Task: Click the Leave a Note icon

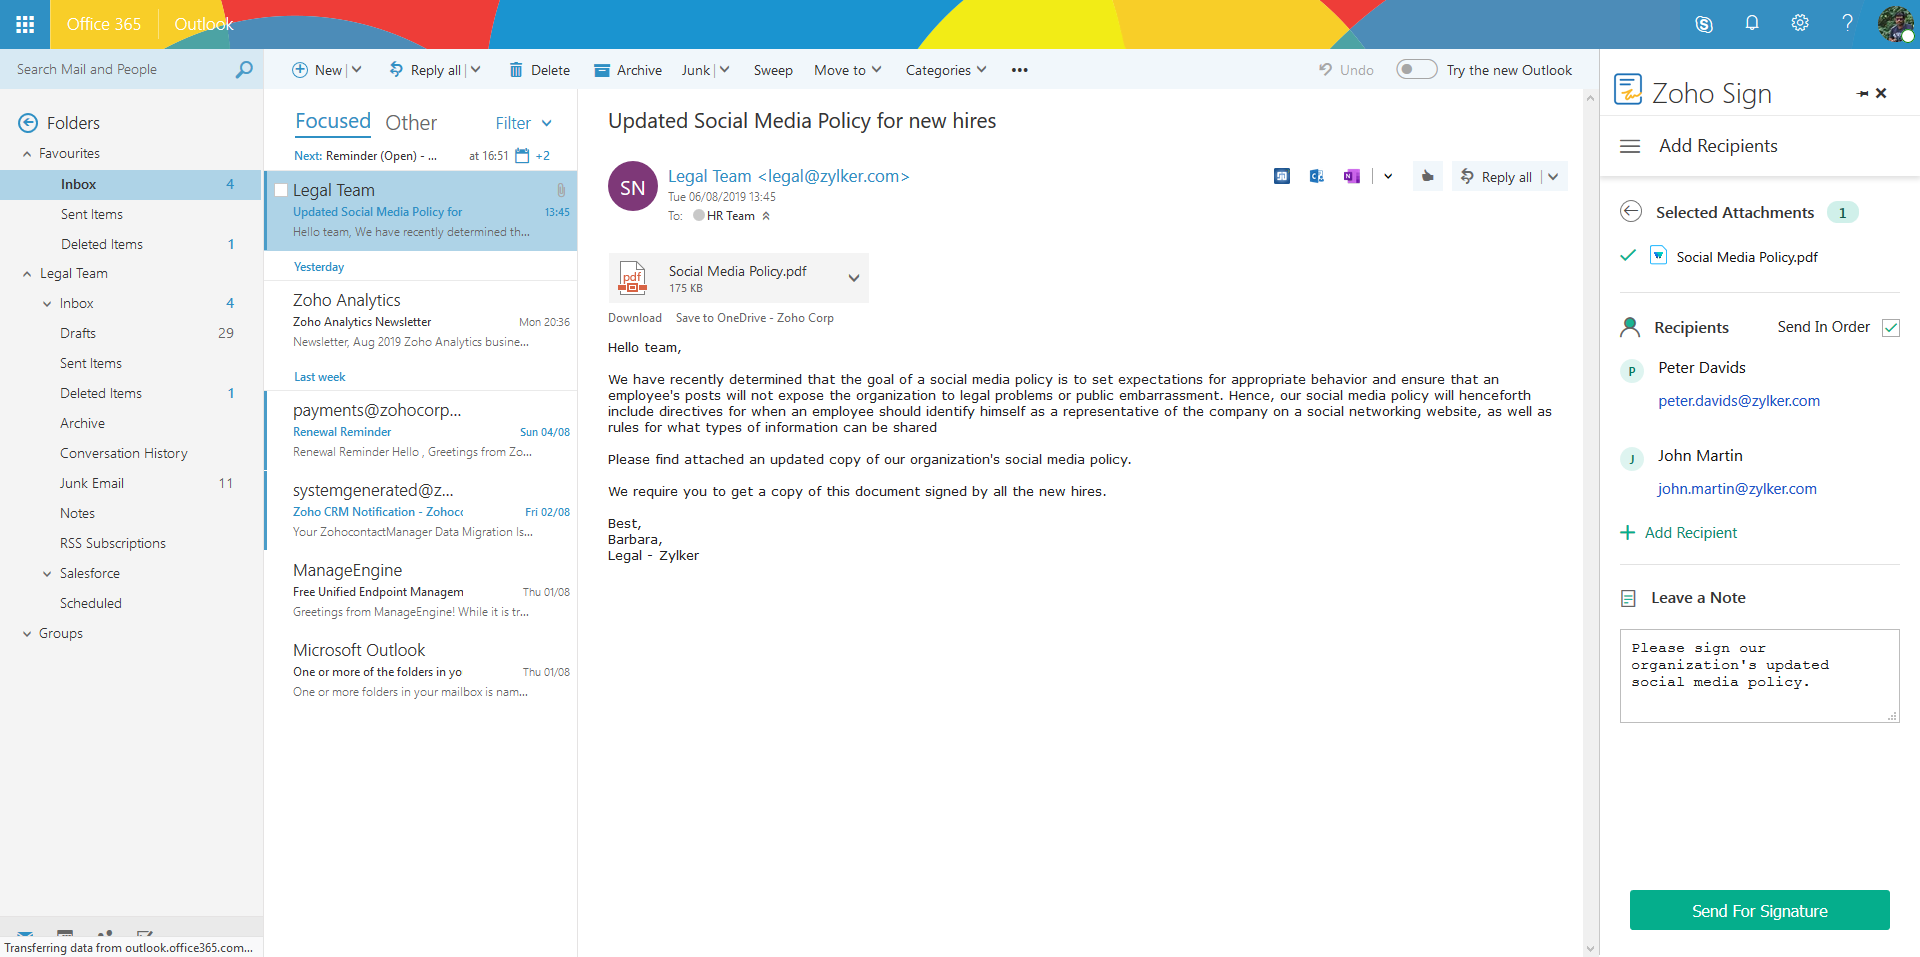Action: click(x=1628, y=598)
